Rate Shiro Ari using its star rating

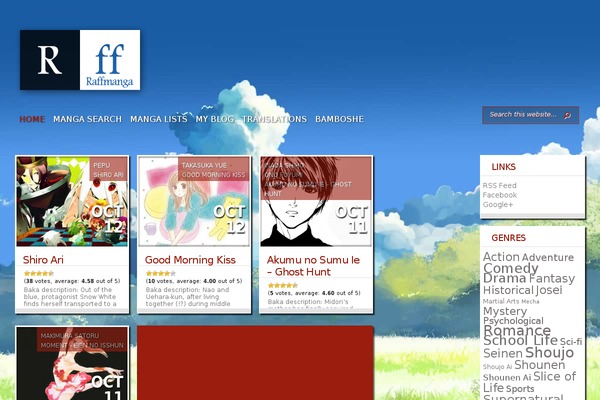[x=39, y=273]
